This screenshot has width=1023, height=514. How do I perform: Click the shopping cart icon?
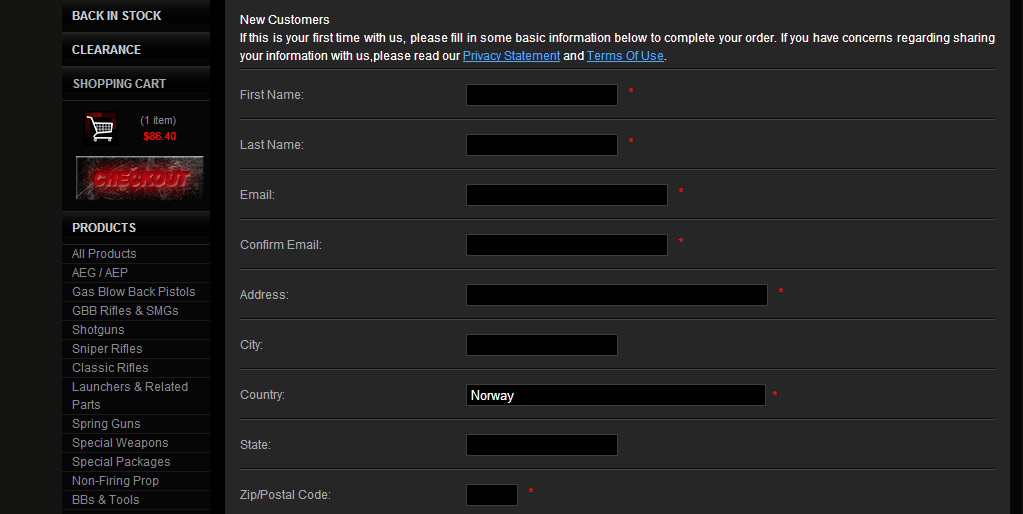pos(100,128)
